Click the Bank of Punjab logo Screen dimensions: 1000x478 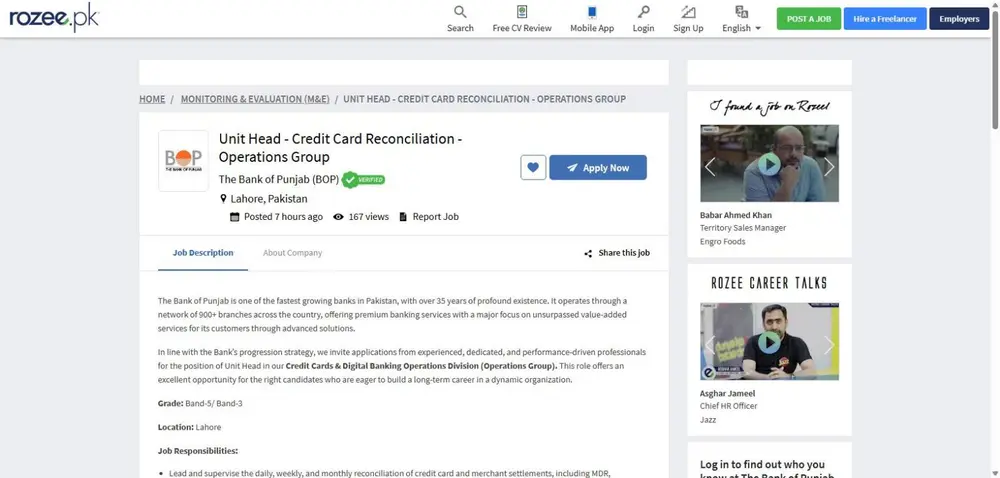point(183,161)
